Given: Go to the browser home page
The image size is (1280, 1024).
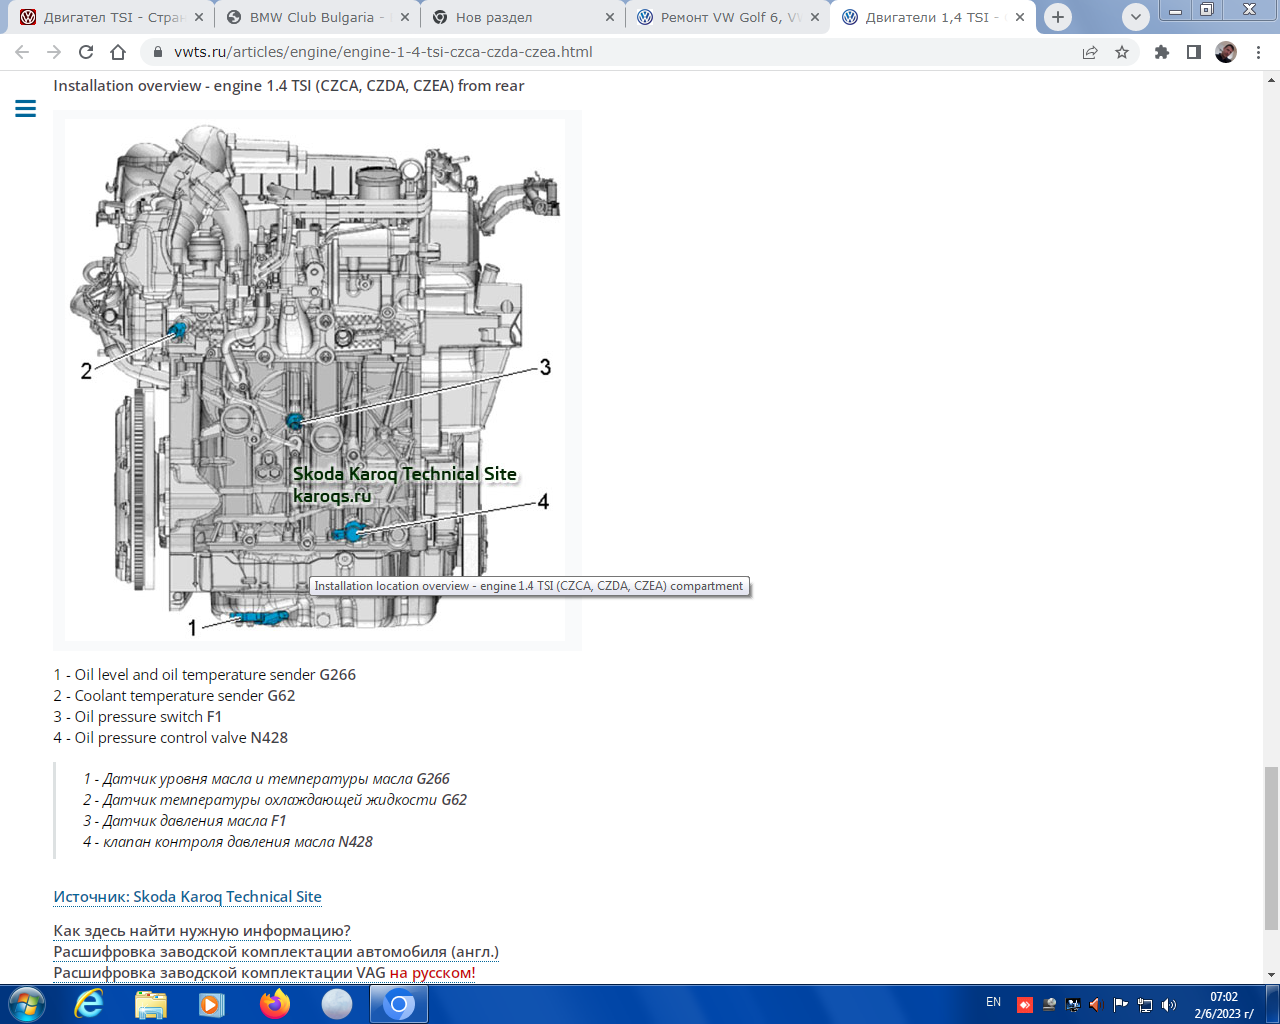Looking at the screenshot, I should click(118, 52).
